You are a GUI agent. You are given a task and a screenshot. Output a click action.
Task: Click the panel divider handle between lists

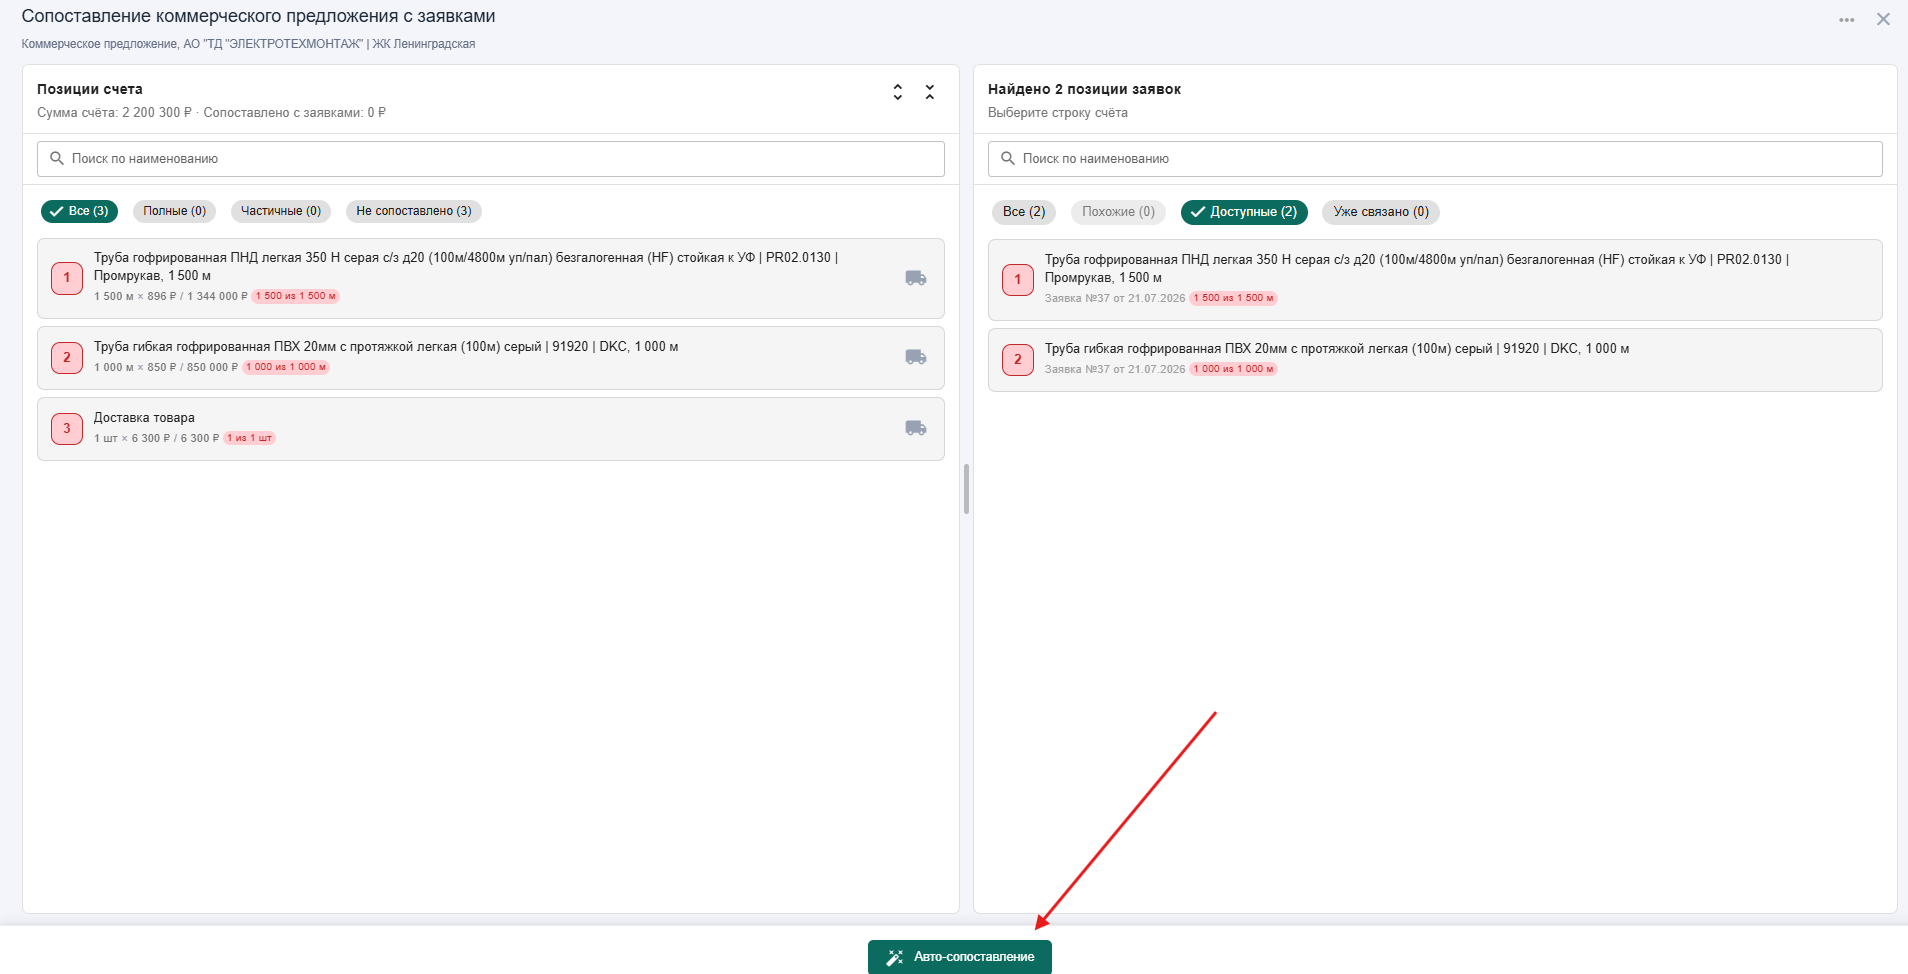point(966,489)
